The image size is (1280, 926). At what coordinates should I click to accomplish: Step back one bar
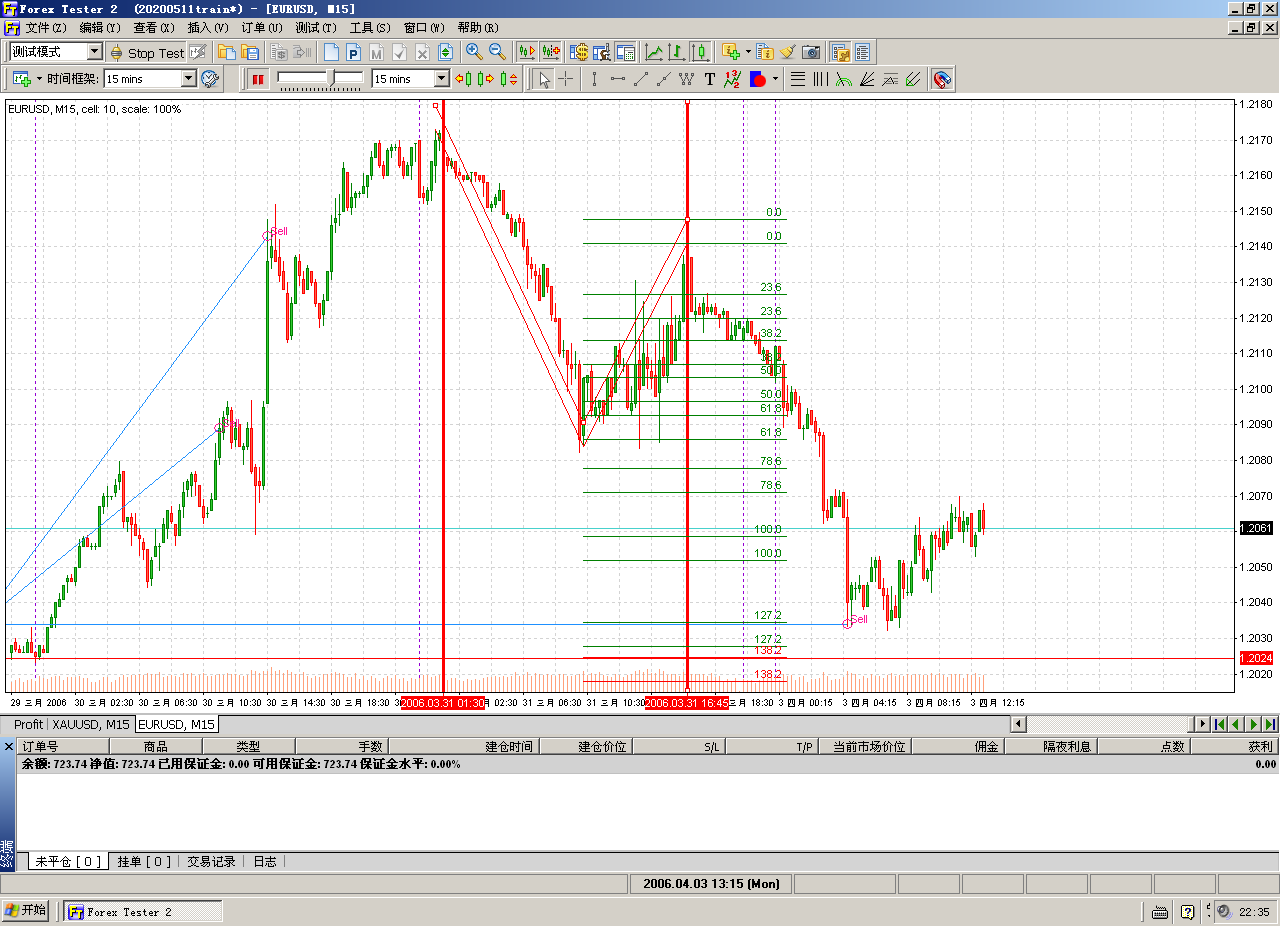pos(463,79)
